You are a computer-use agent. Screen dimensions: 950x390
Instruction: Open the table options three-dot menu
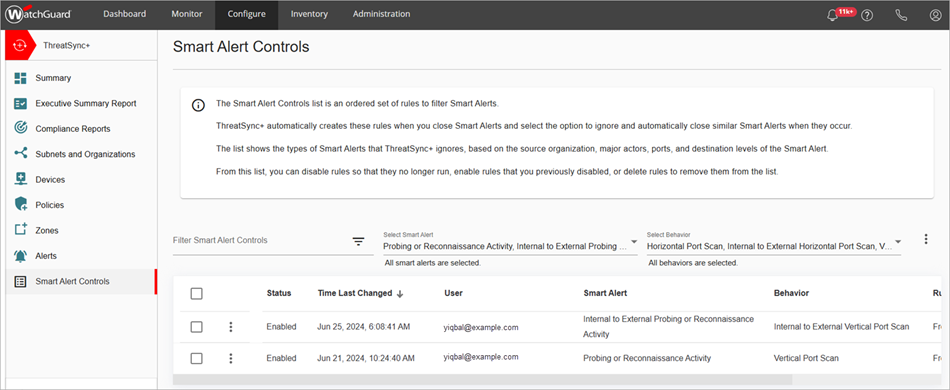click(926, 239)
